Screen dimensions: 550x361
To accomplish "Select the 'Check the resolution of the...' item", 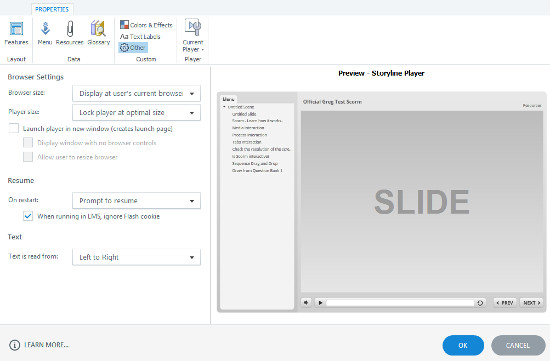I will coord(261,149).
